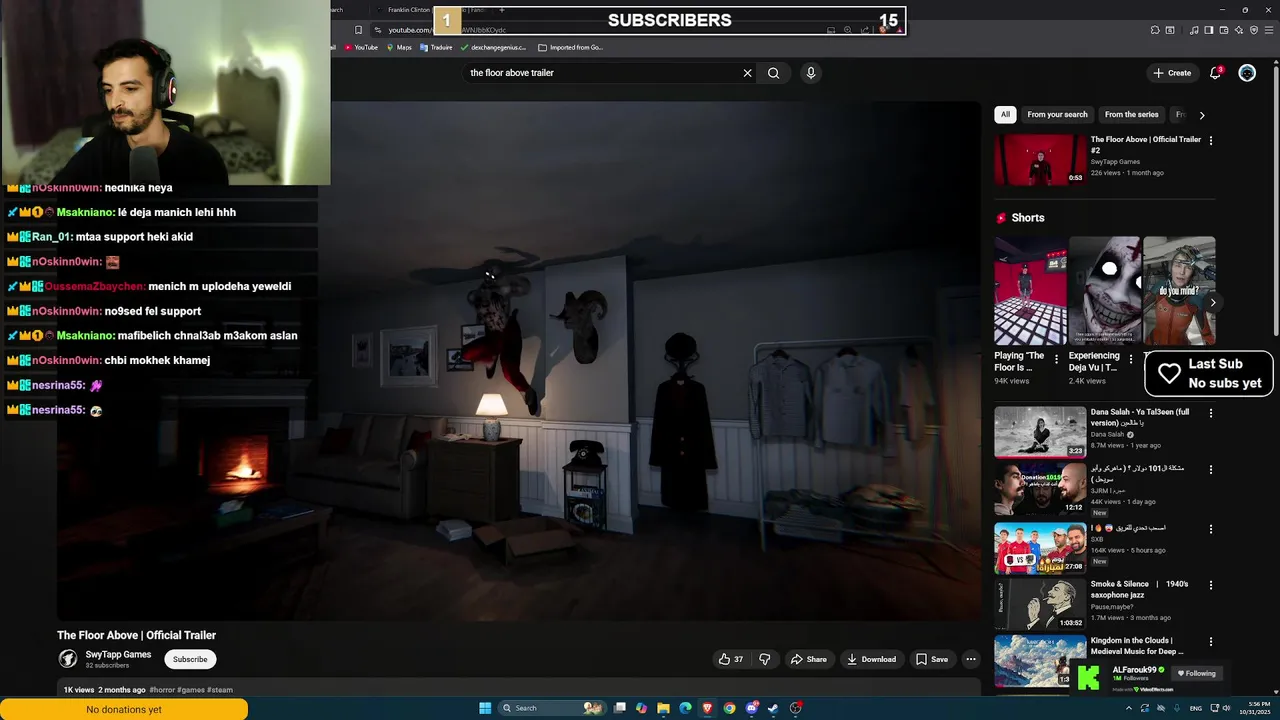The height and width of the screenshot is (720, 1280).
Task: Open Discord from the taskbar
Action: pyautogui.click(x=751, y=708)
